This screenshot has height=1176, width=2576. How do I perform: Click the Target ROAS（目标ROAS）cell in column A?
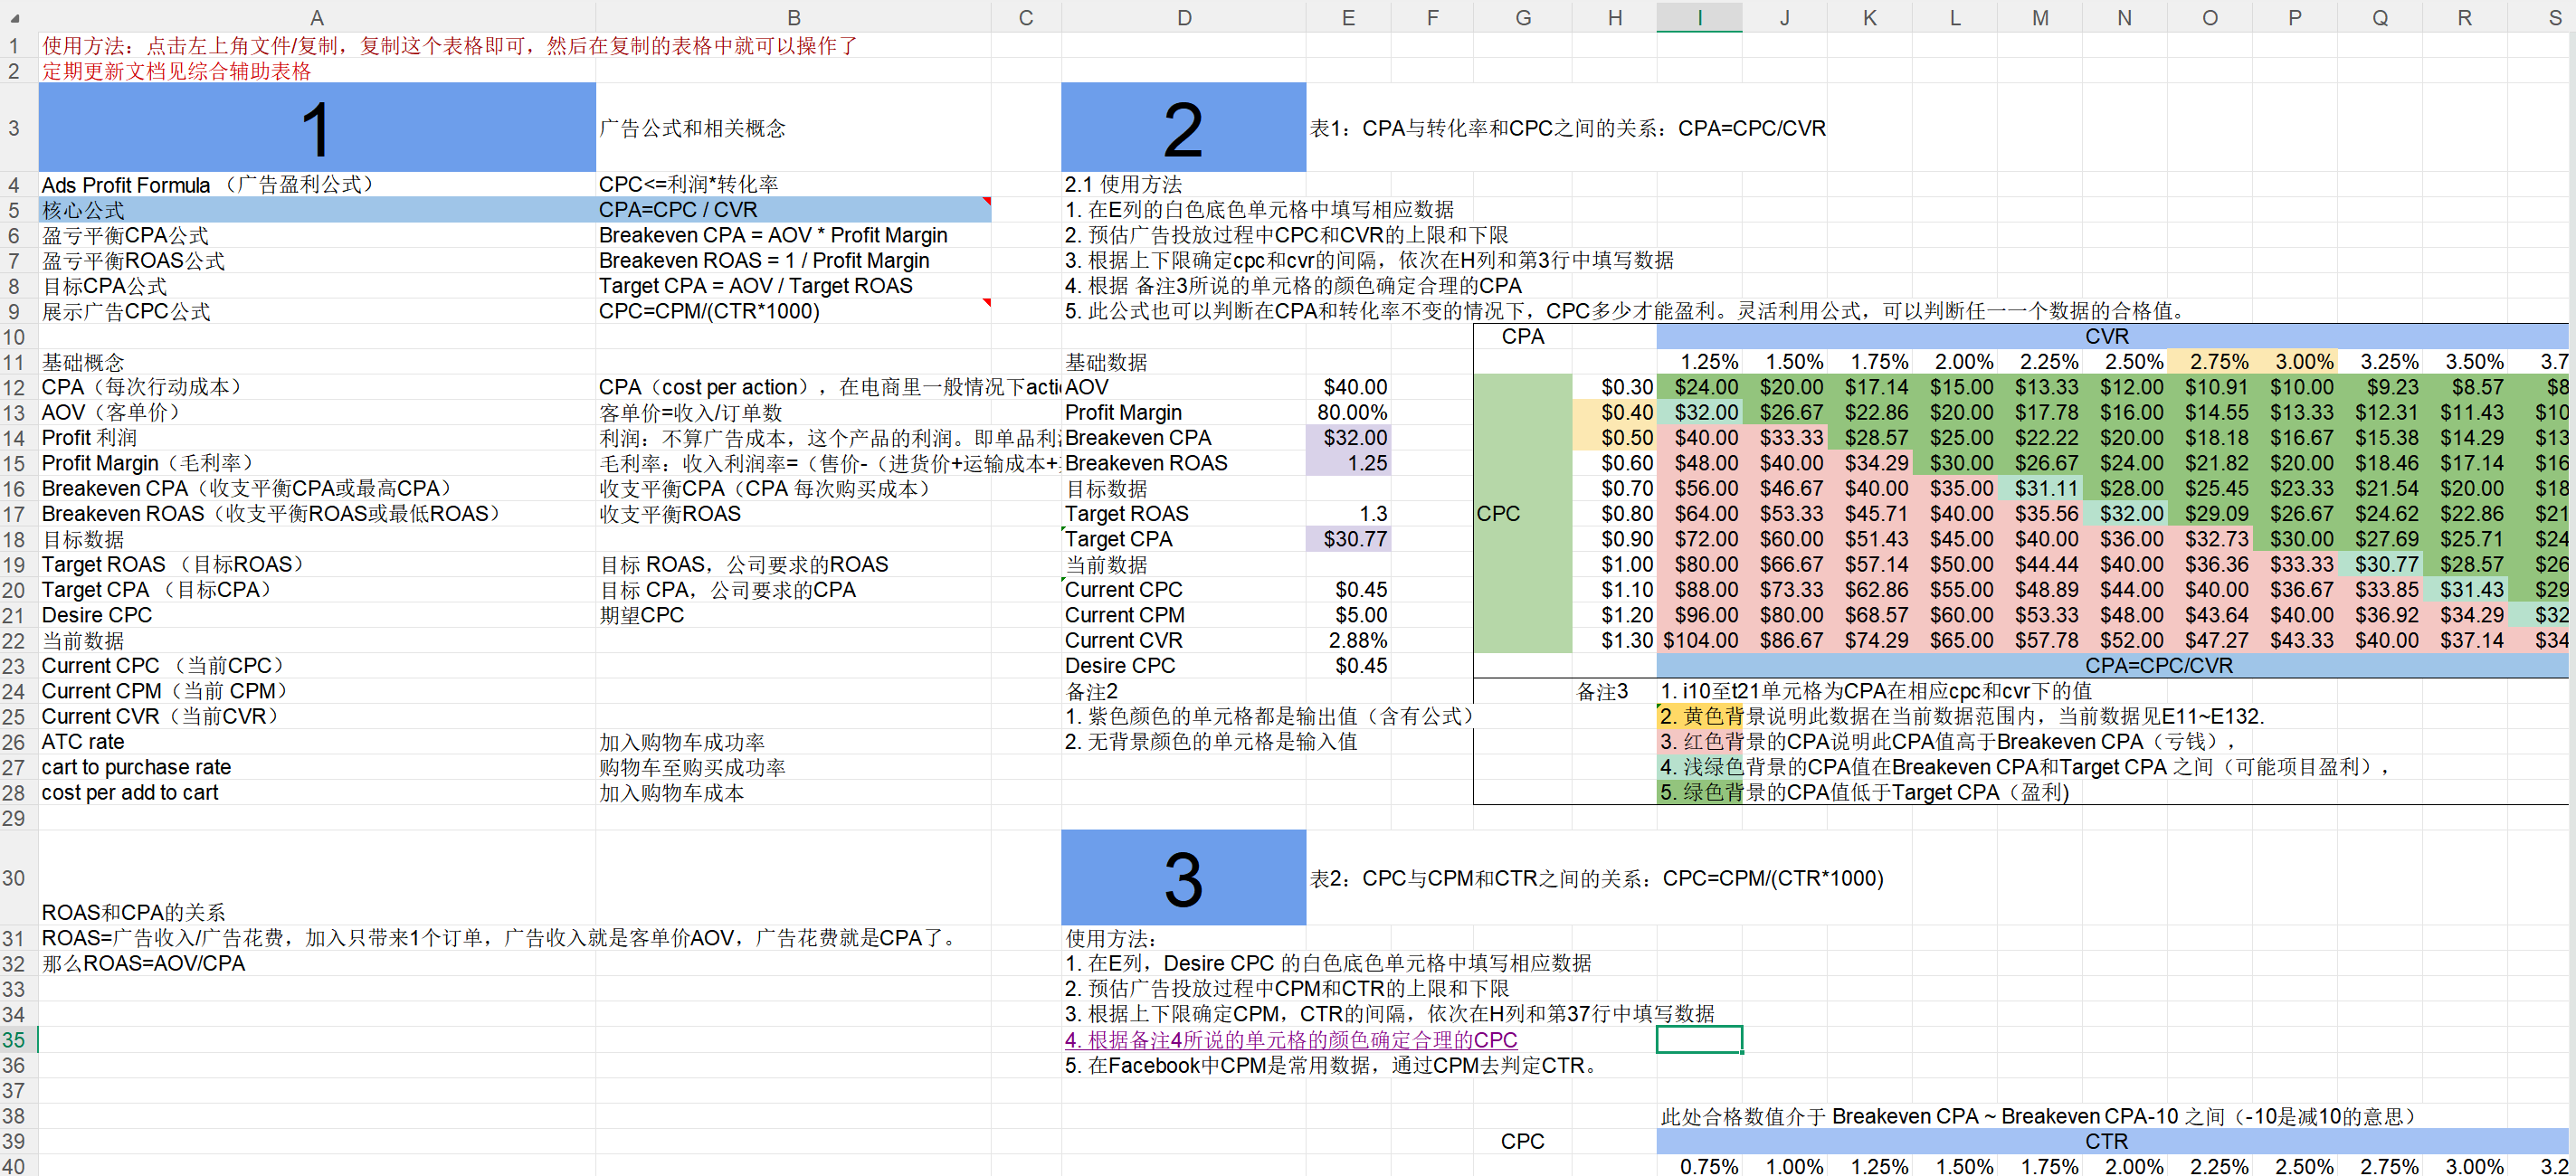317,564
